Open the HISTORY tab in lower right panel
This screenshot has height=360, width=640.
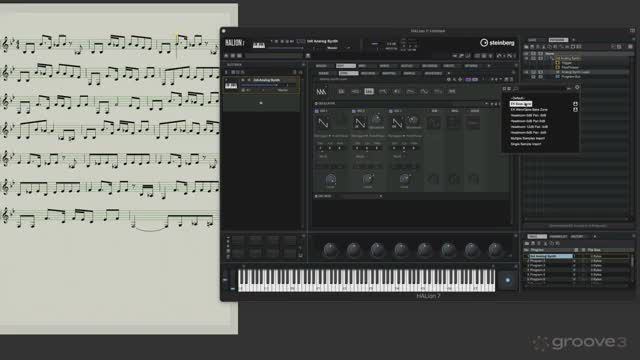point(577,237)
